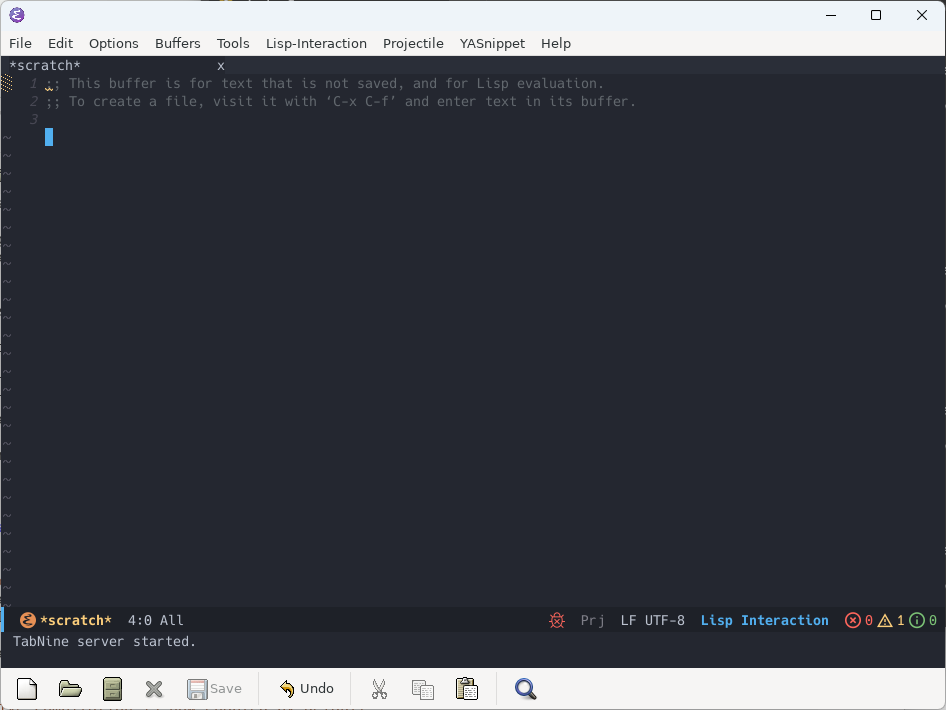Open the Lisp-Interaction menu
Screen dimensions: 946x710
click(x=316, y=43)
